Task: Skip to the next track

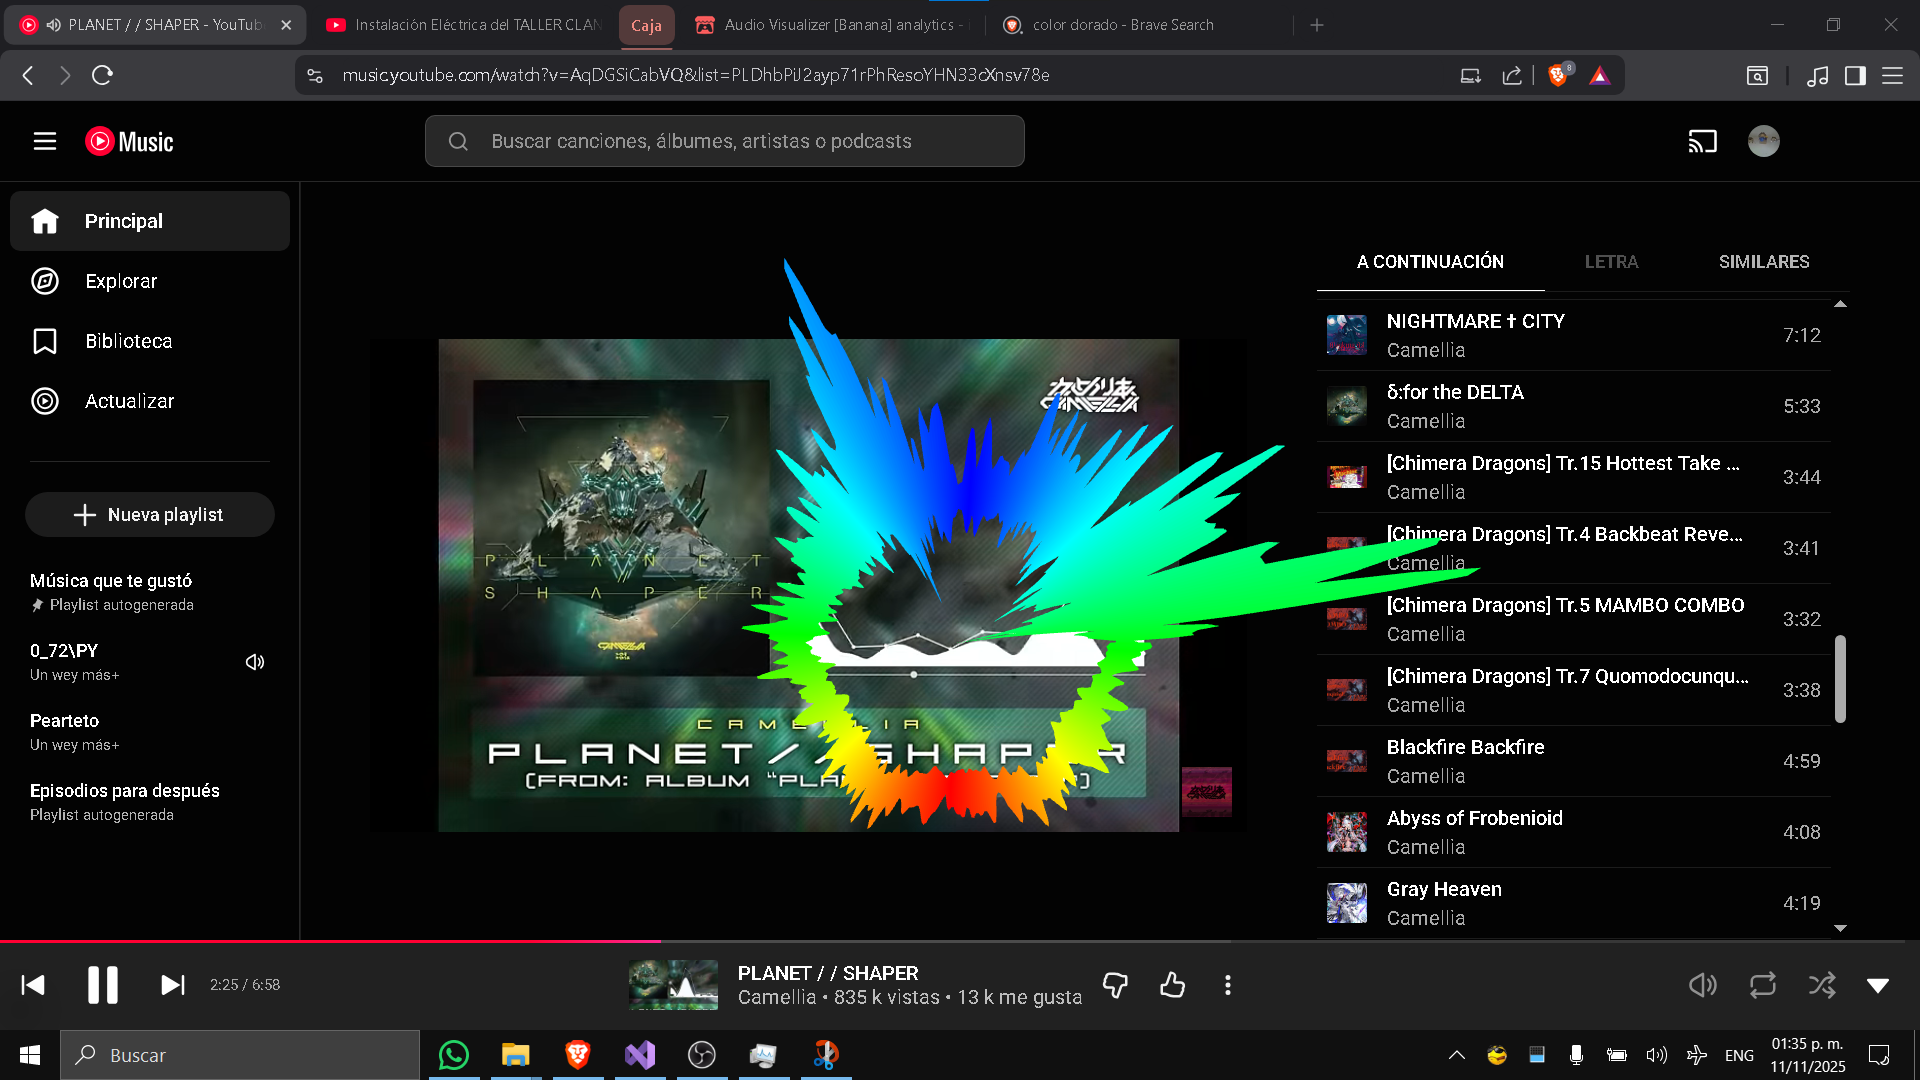Action: pyautogui.click(x=172, y=985)
